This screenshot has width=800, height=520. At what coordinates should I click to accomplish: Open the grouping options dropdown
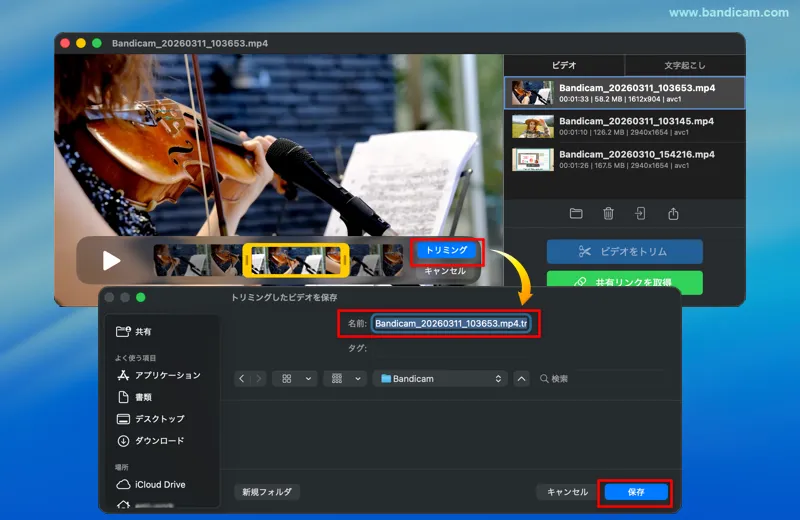click(x=345, y=379)
